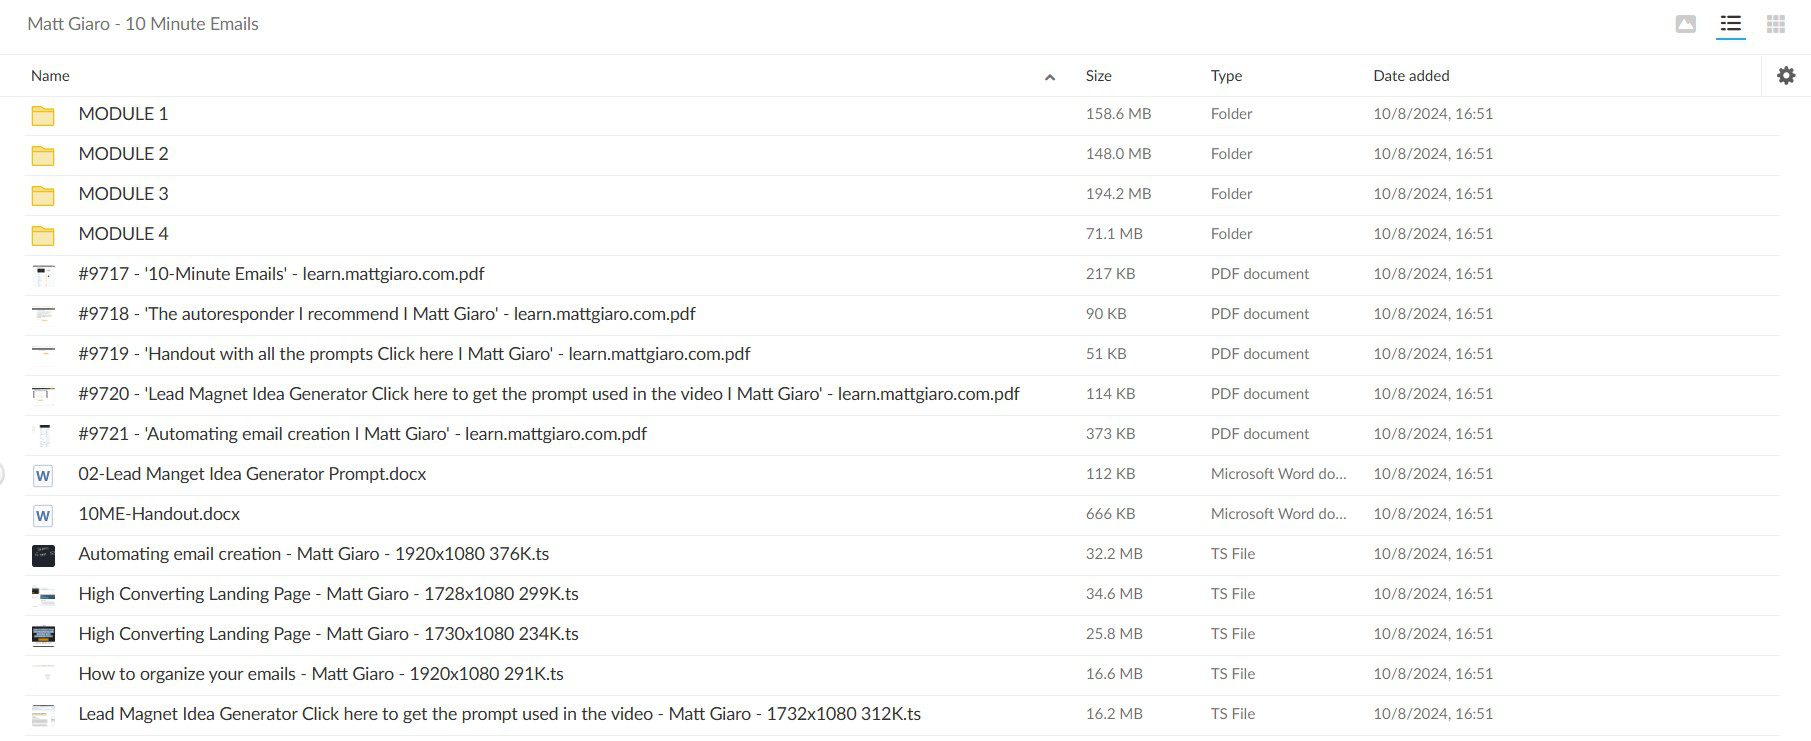Sort by the Type column header
Viewport: 1811px width, 741px height.
click(1226, 76)
